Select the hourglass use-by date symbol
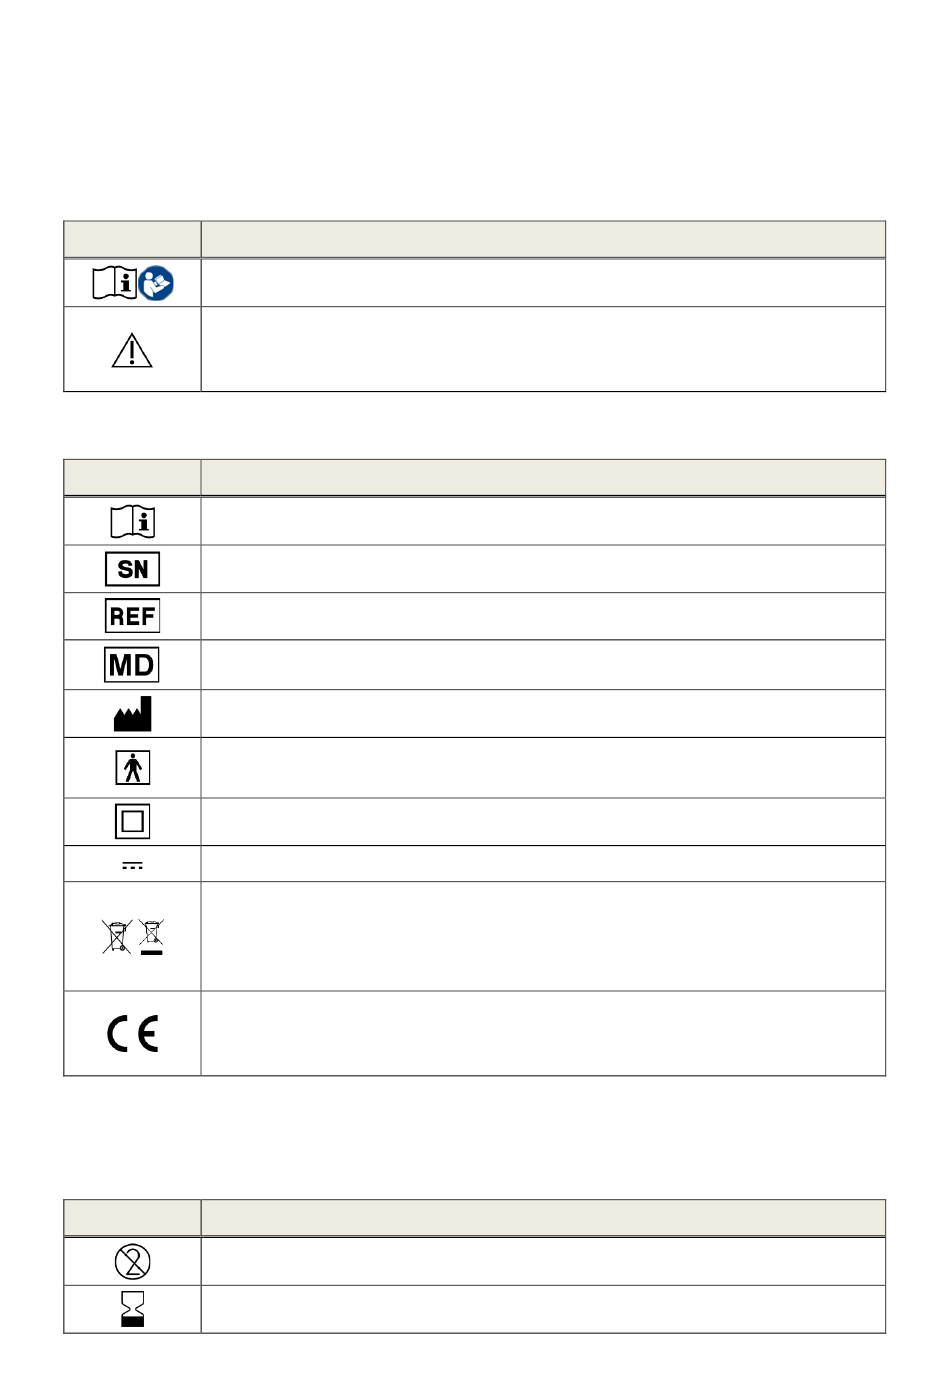This screenshot has width=950, height=1397. [132, 1309]
